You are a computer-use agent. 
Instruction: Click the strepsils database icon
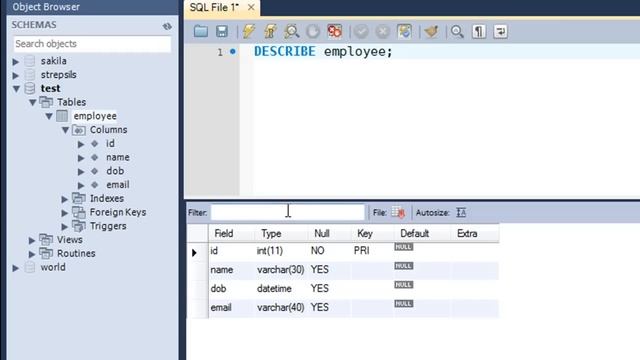point(30,75)
